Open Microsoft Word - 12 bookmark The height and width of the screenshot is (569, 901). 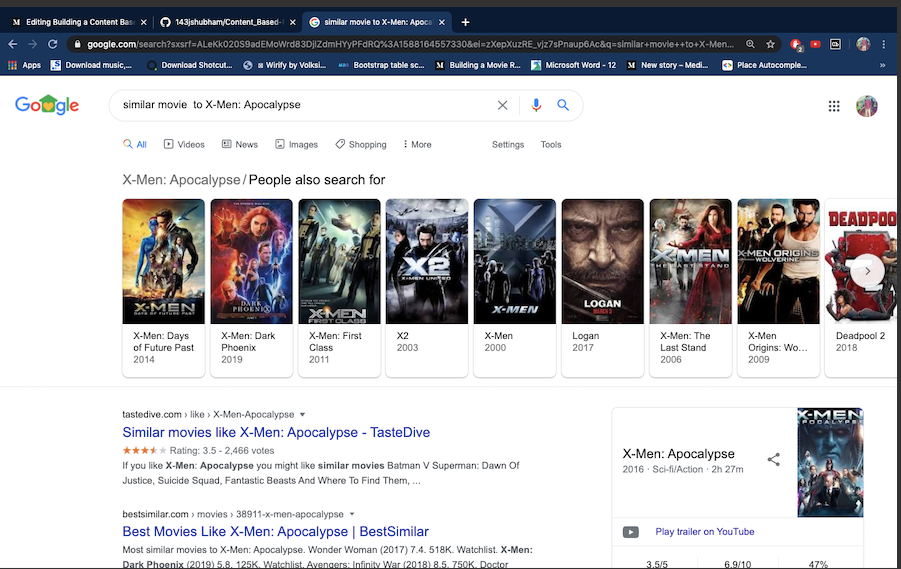tap(573, 66)
